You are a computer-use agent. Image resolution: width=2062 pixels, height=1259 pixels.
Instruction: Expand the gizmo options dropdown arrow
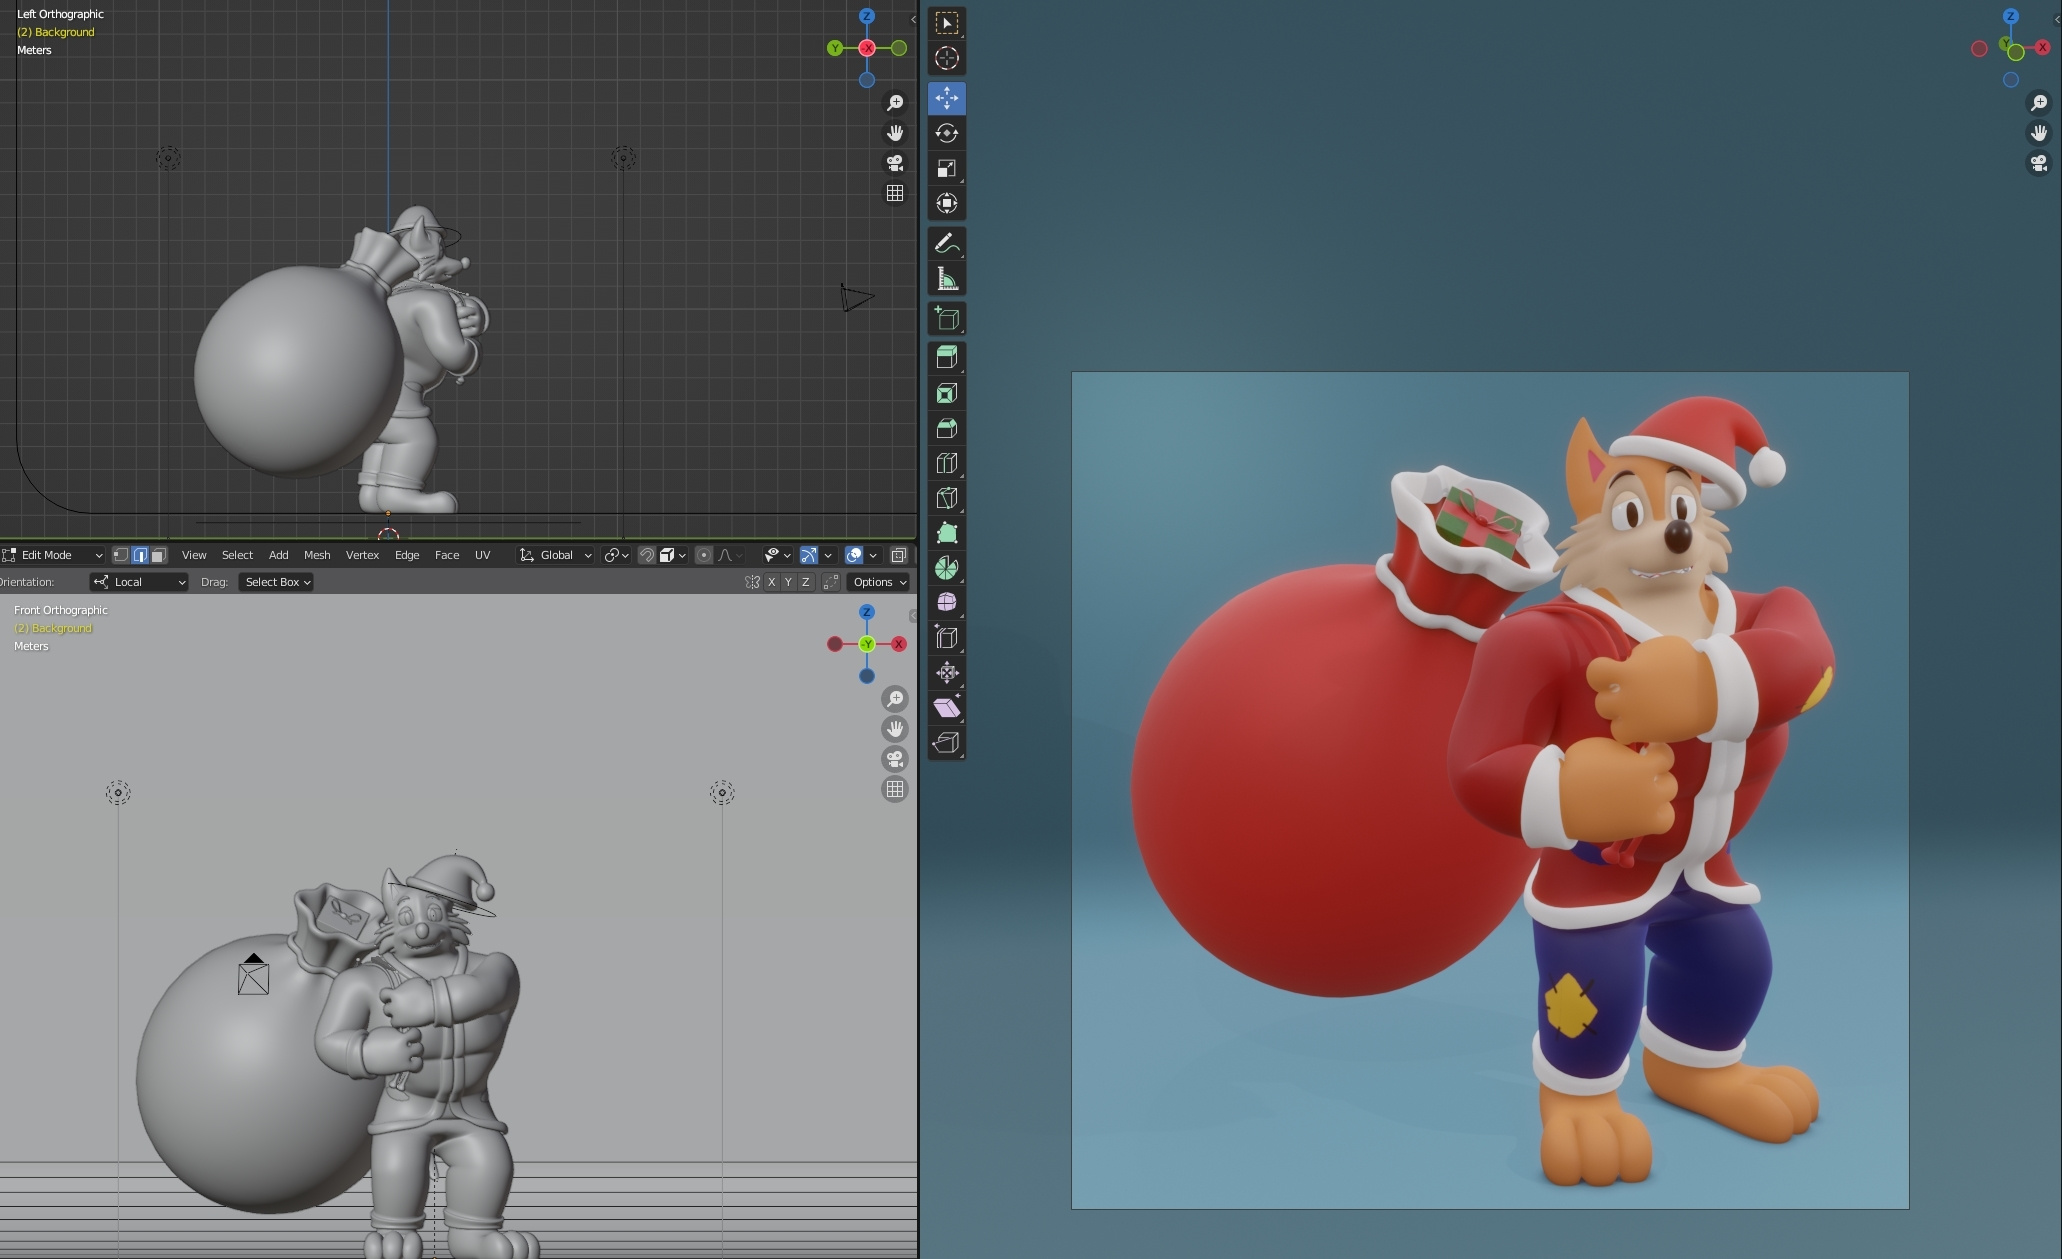pos(828,555)
